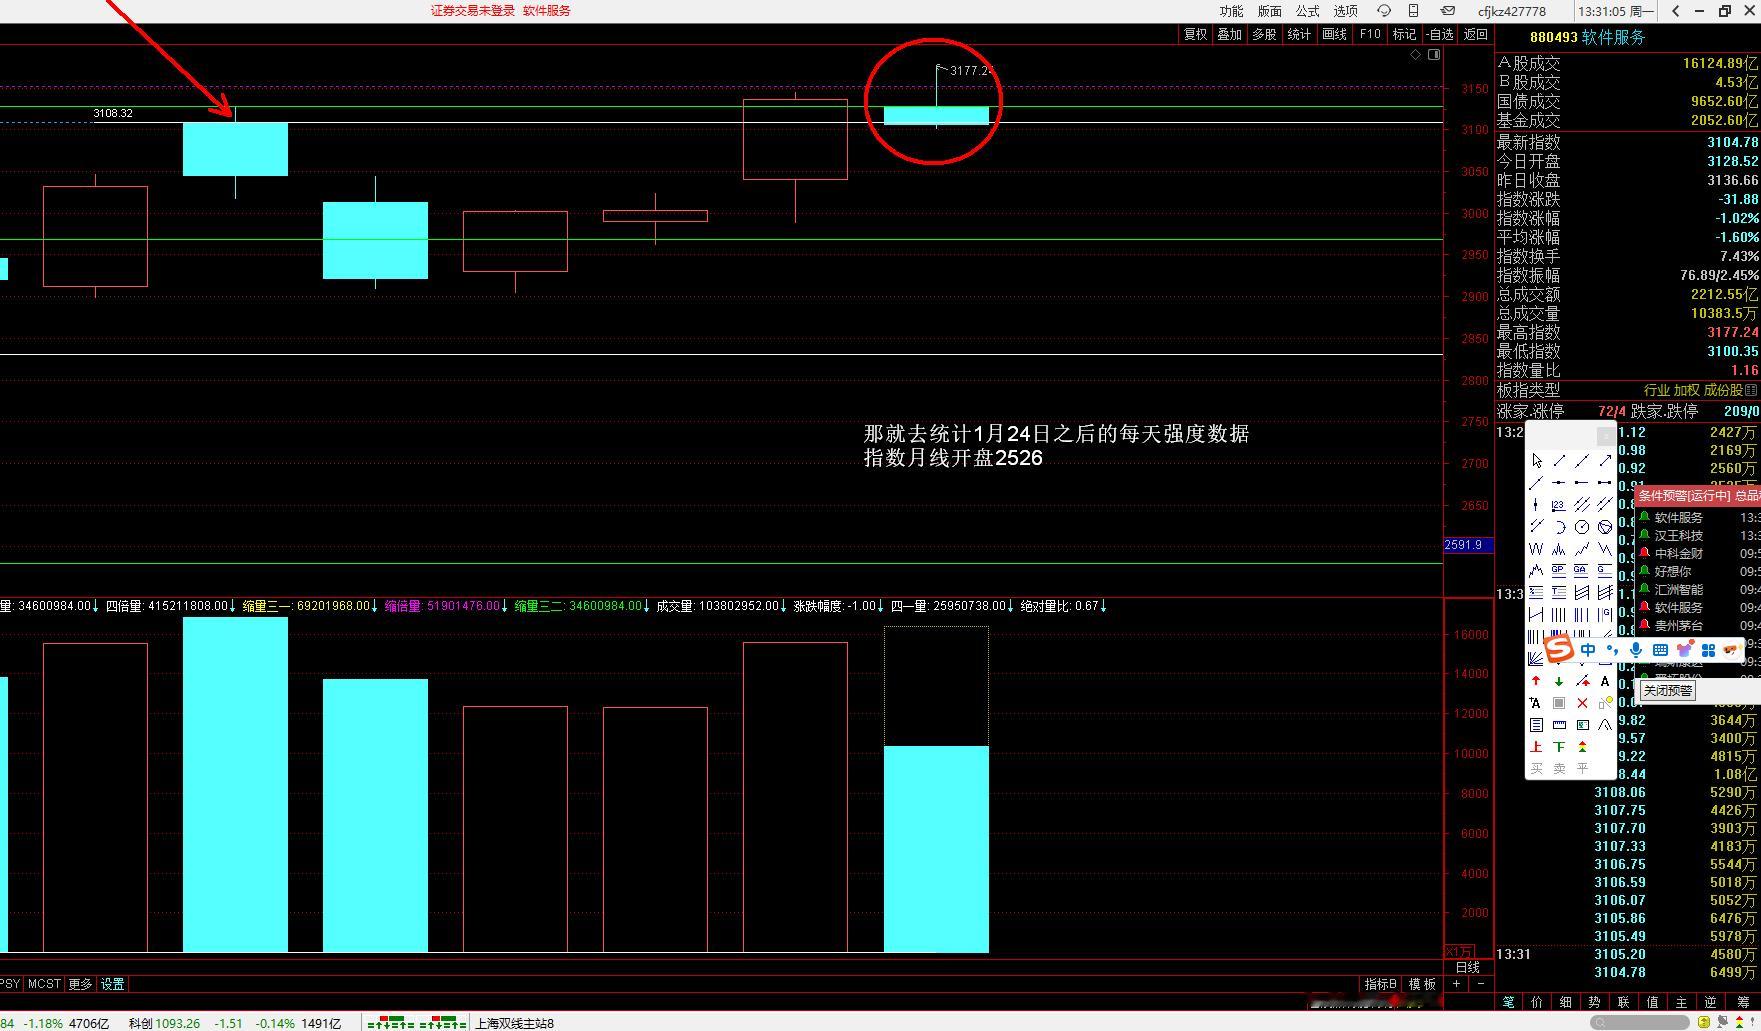Click the Sogou input S logo

click(1559, 649)
